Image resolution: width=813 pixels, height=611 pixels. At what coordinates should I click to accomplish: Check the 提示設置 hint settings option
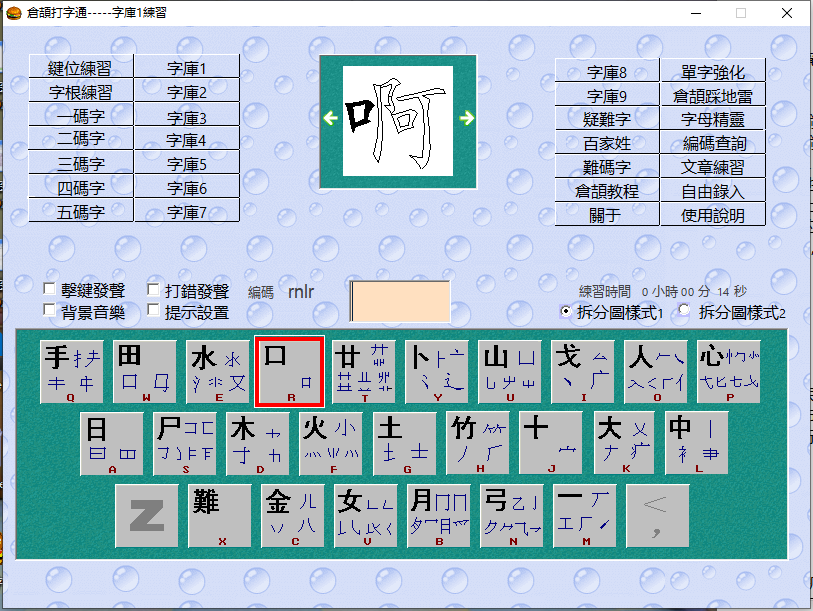153,308
